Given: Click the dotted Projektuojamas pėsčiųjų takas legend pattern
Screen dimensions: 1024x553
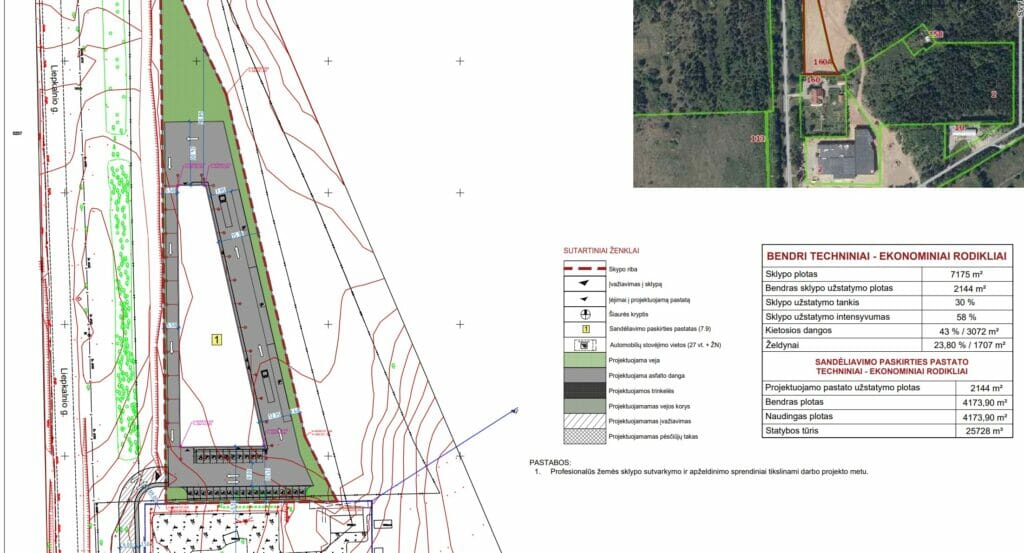Looking at the screenshot, I should tap(584, 436).
